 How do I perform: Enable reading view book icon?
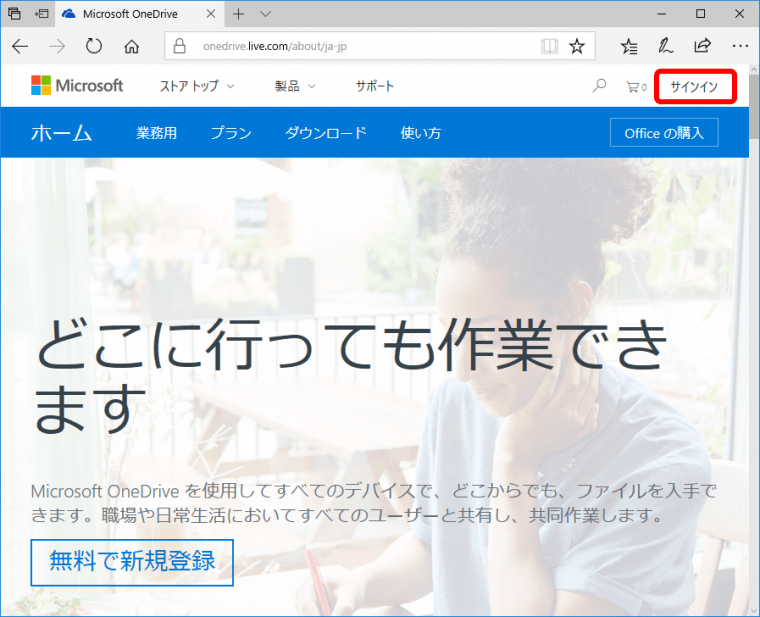(550, 47)
